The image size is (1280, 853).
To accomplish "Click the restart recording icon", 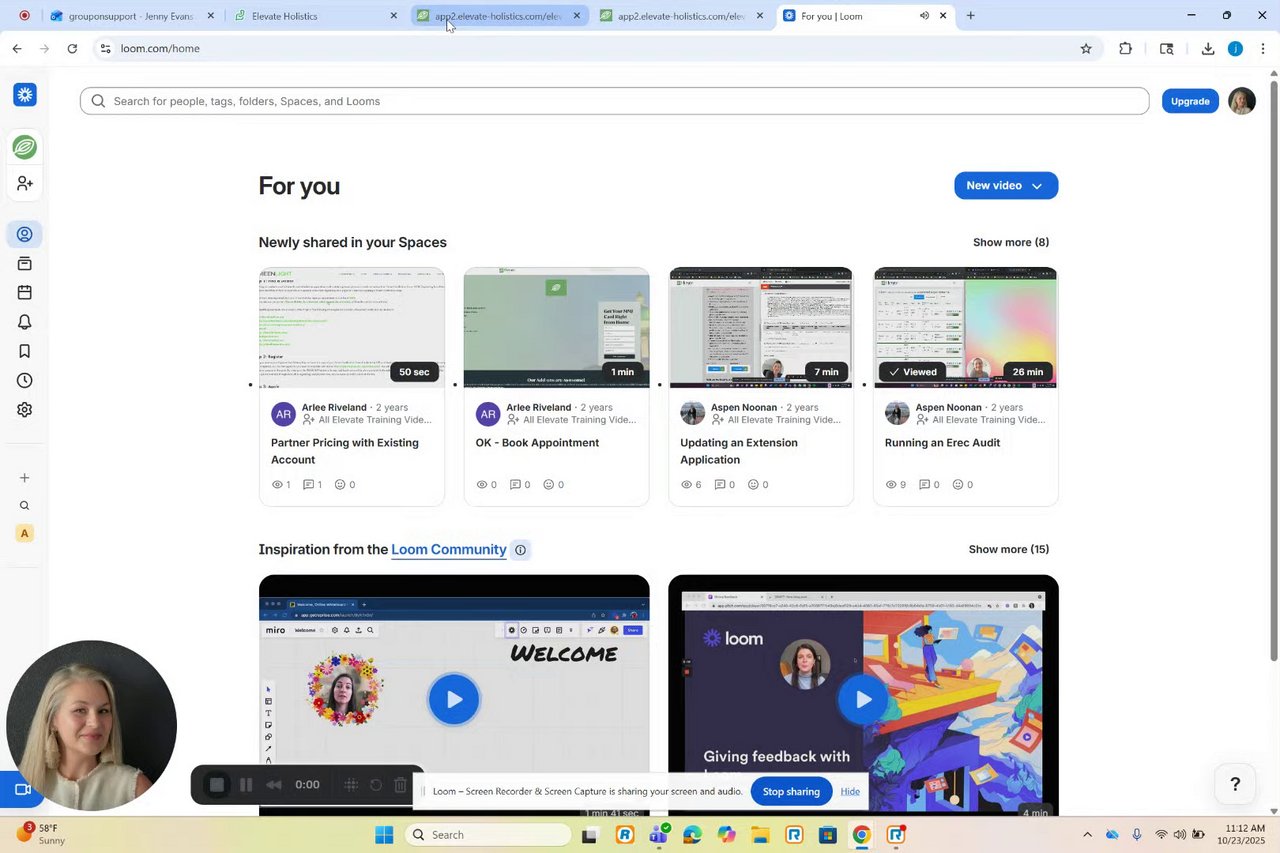I will click(376, 785).
